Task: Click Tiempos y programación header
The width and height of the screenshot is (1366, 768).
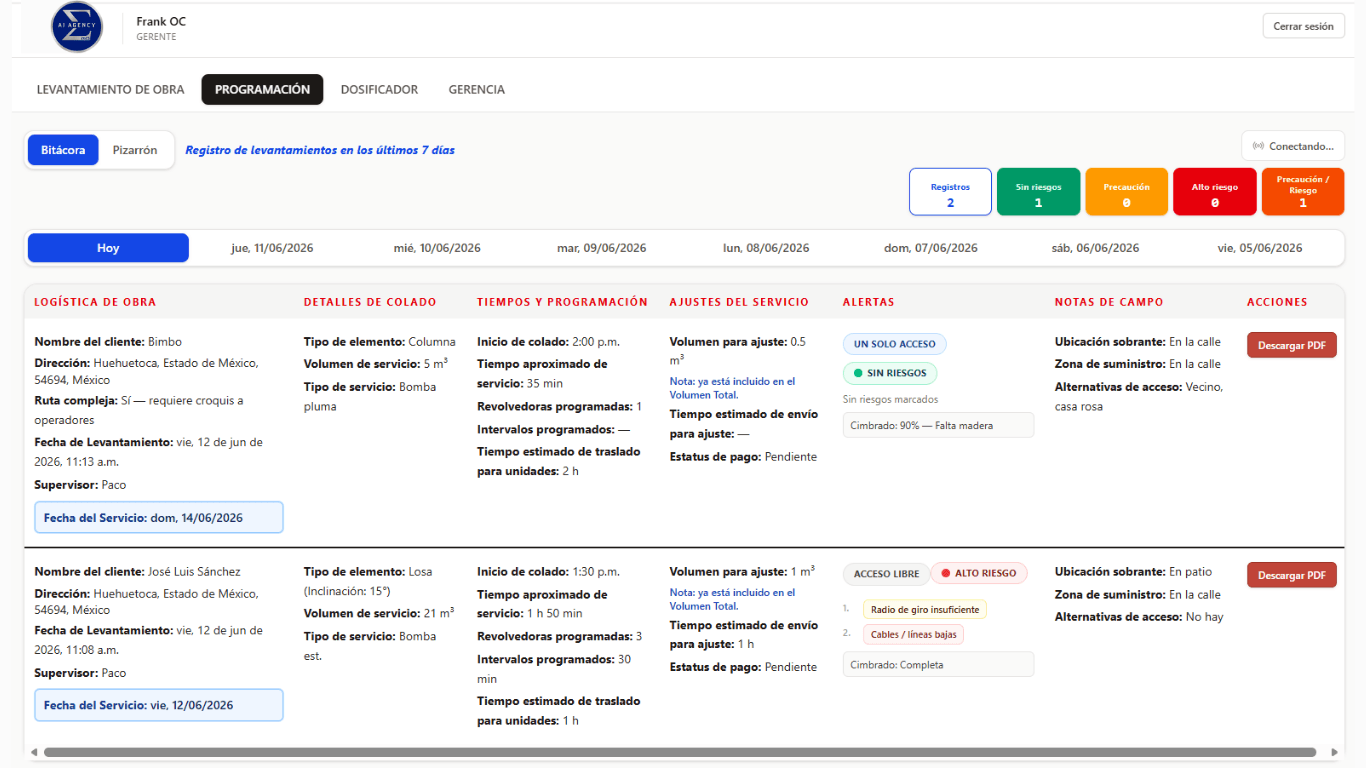Action: click(562, 302)
